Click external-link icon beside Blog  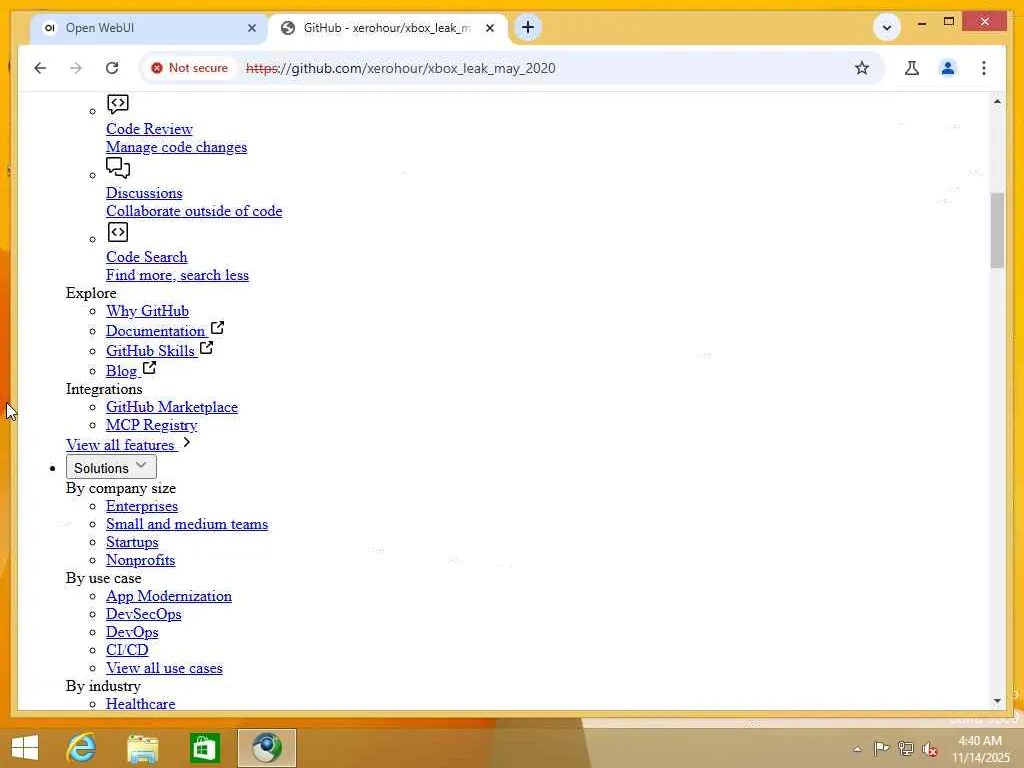[x=150, y=368]
